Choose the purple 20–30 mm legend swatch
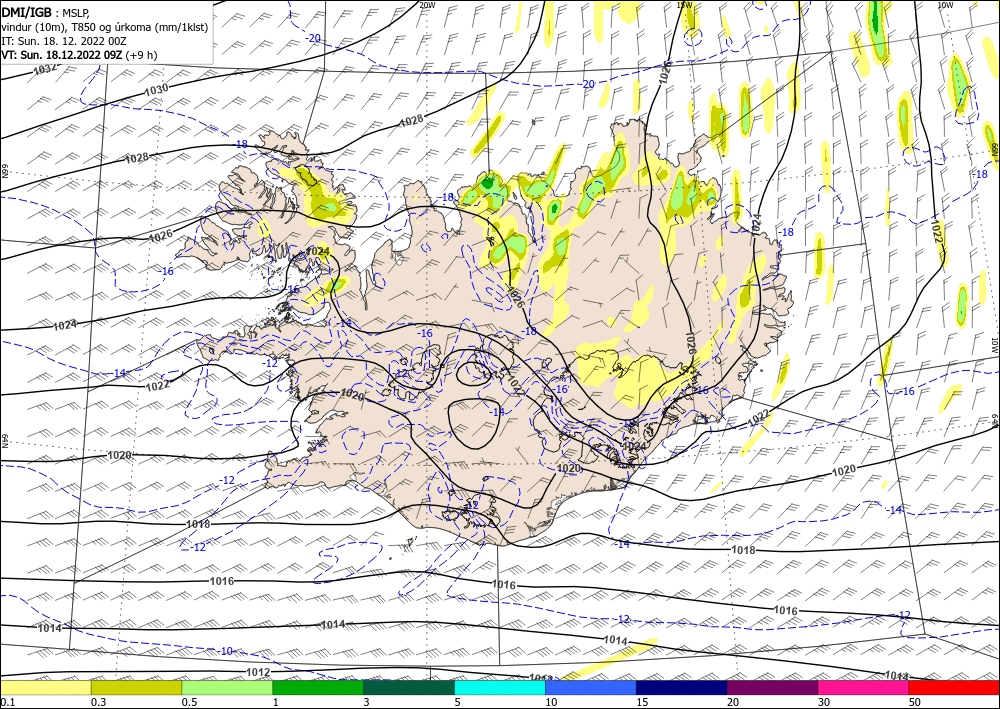The width and height of the screenshot is (1000, 709). [x=772, y=687]
